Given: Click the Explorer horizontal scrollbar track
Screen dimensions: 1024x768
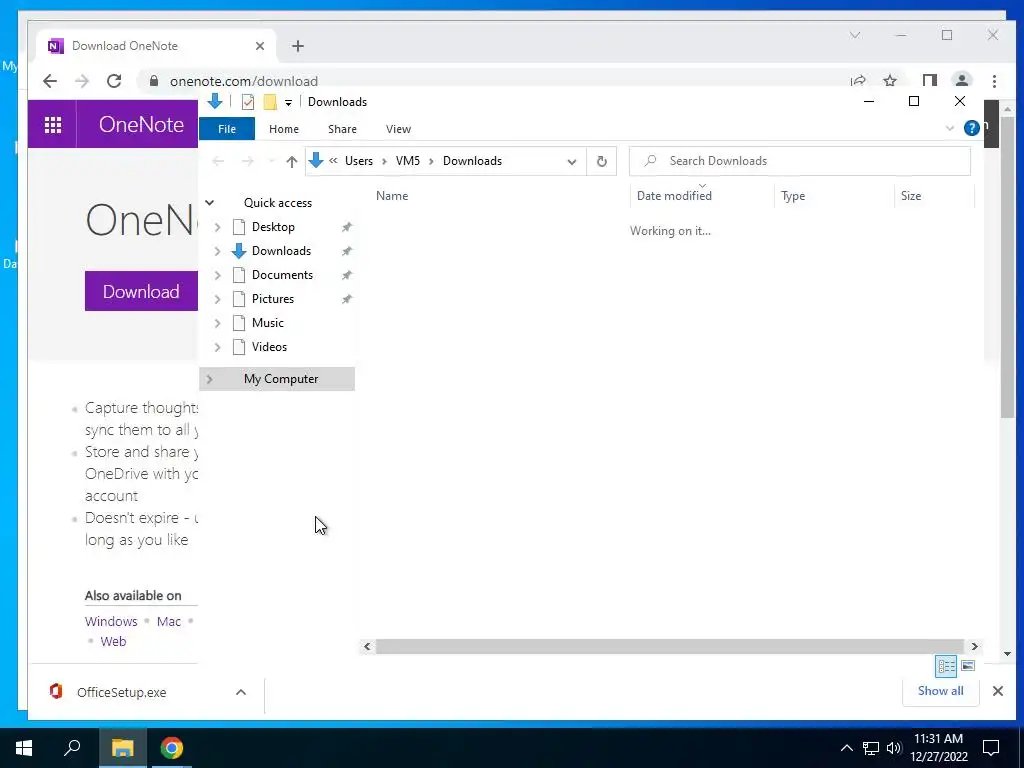Looking at the screenshot, I should (669, 647).
